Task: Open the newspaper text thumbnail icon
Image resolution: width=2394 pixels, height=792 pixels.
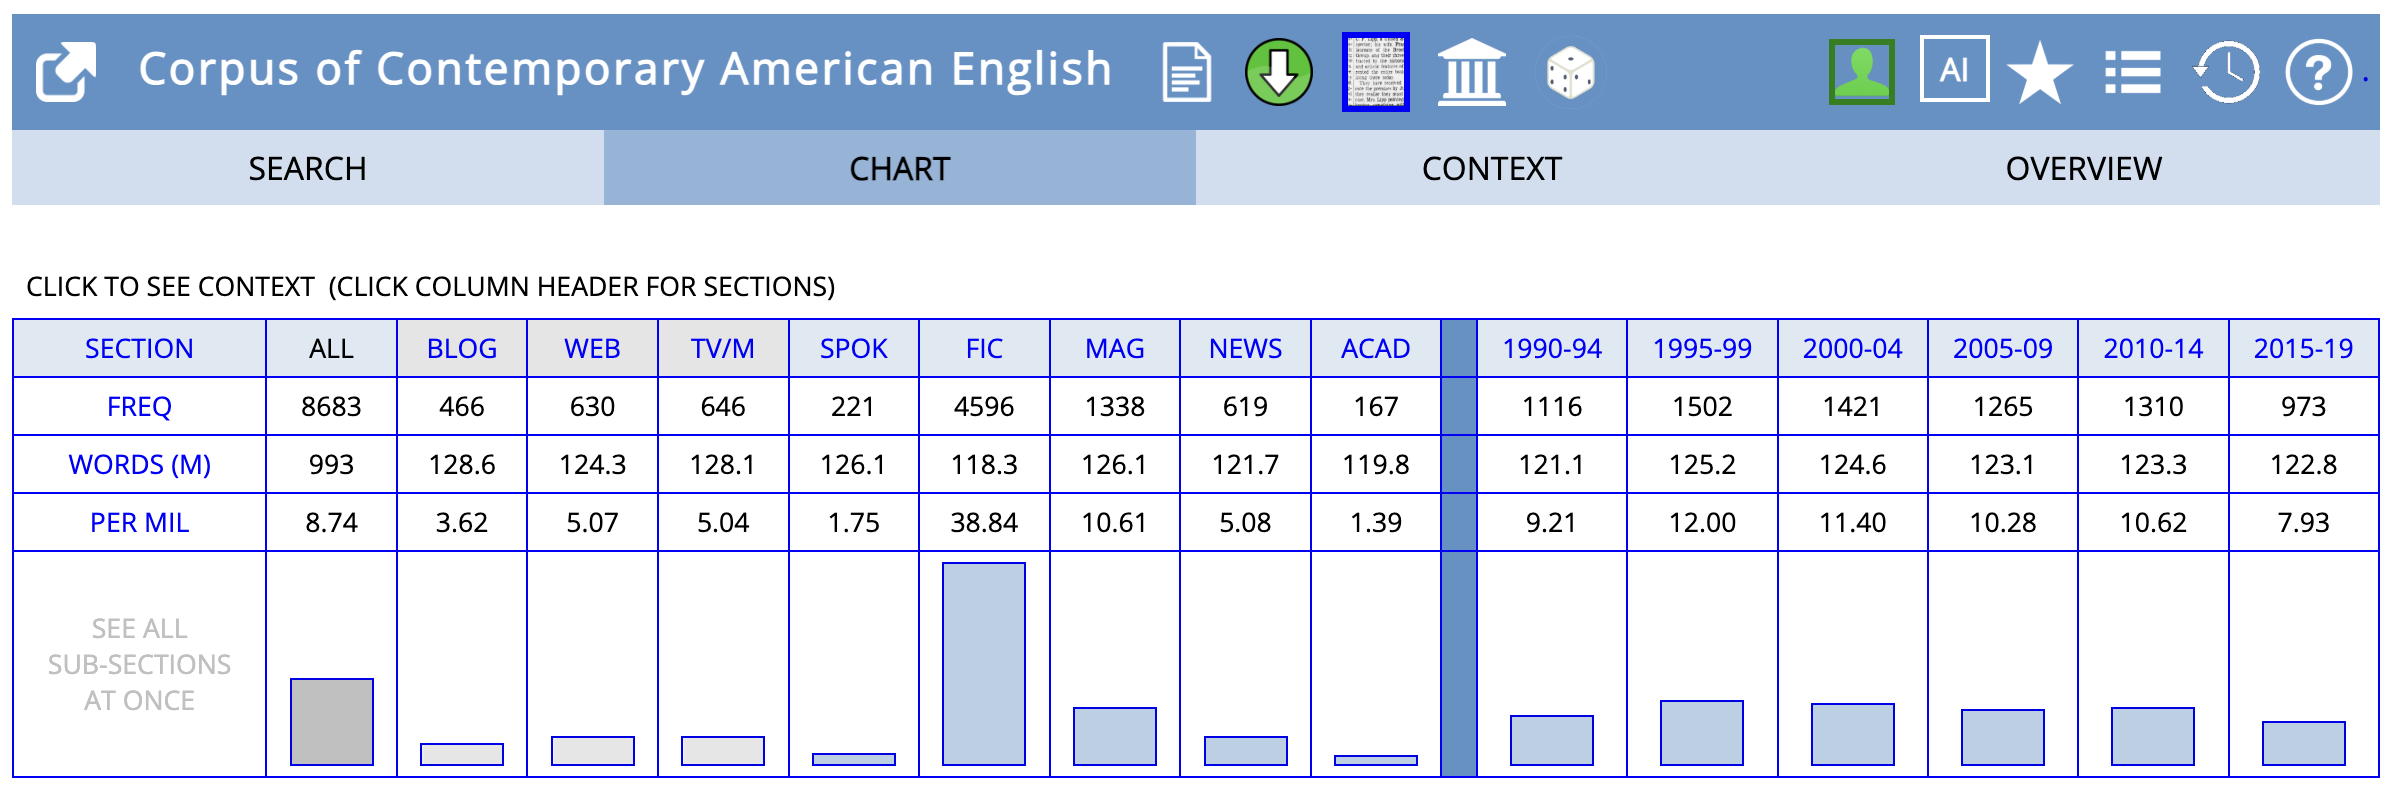Action: click(x=1375, y=72)
